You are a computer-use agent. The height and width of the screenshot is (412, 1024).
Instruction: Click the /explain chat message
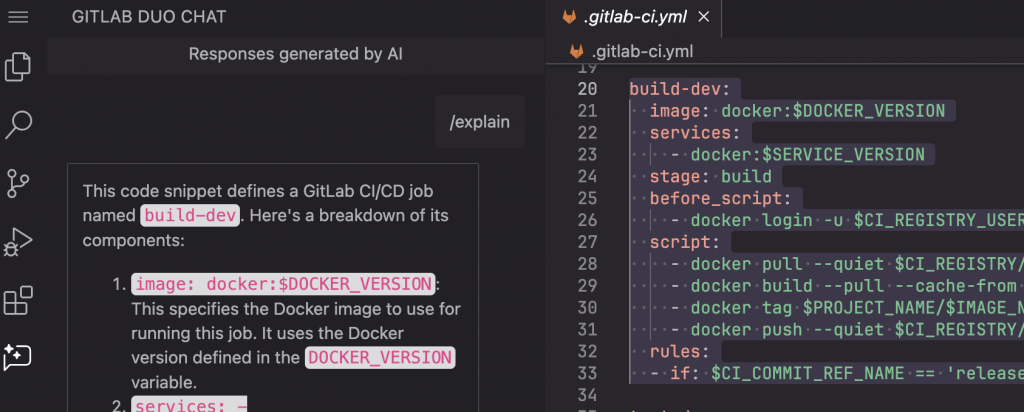point(480,122)
